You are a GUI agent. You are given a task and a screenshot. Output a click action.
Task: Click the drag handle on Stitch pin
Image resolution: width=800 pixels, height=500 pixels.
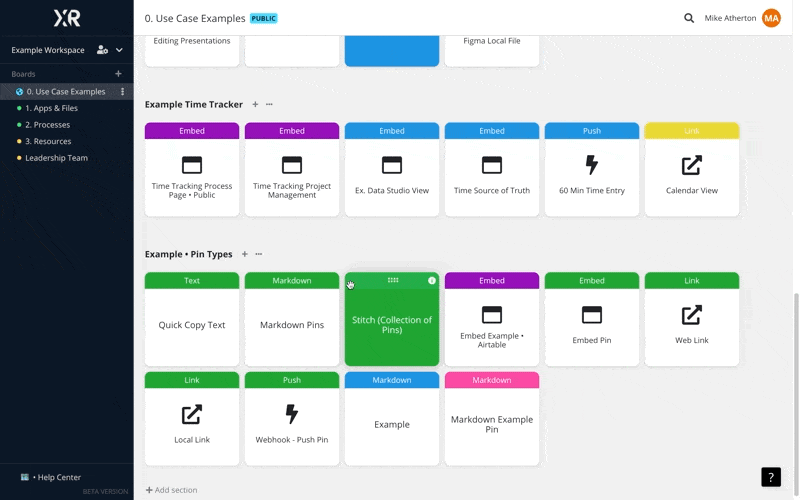point(393,280)
